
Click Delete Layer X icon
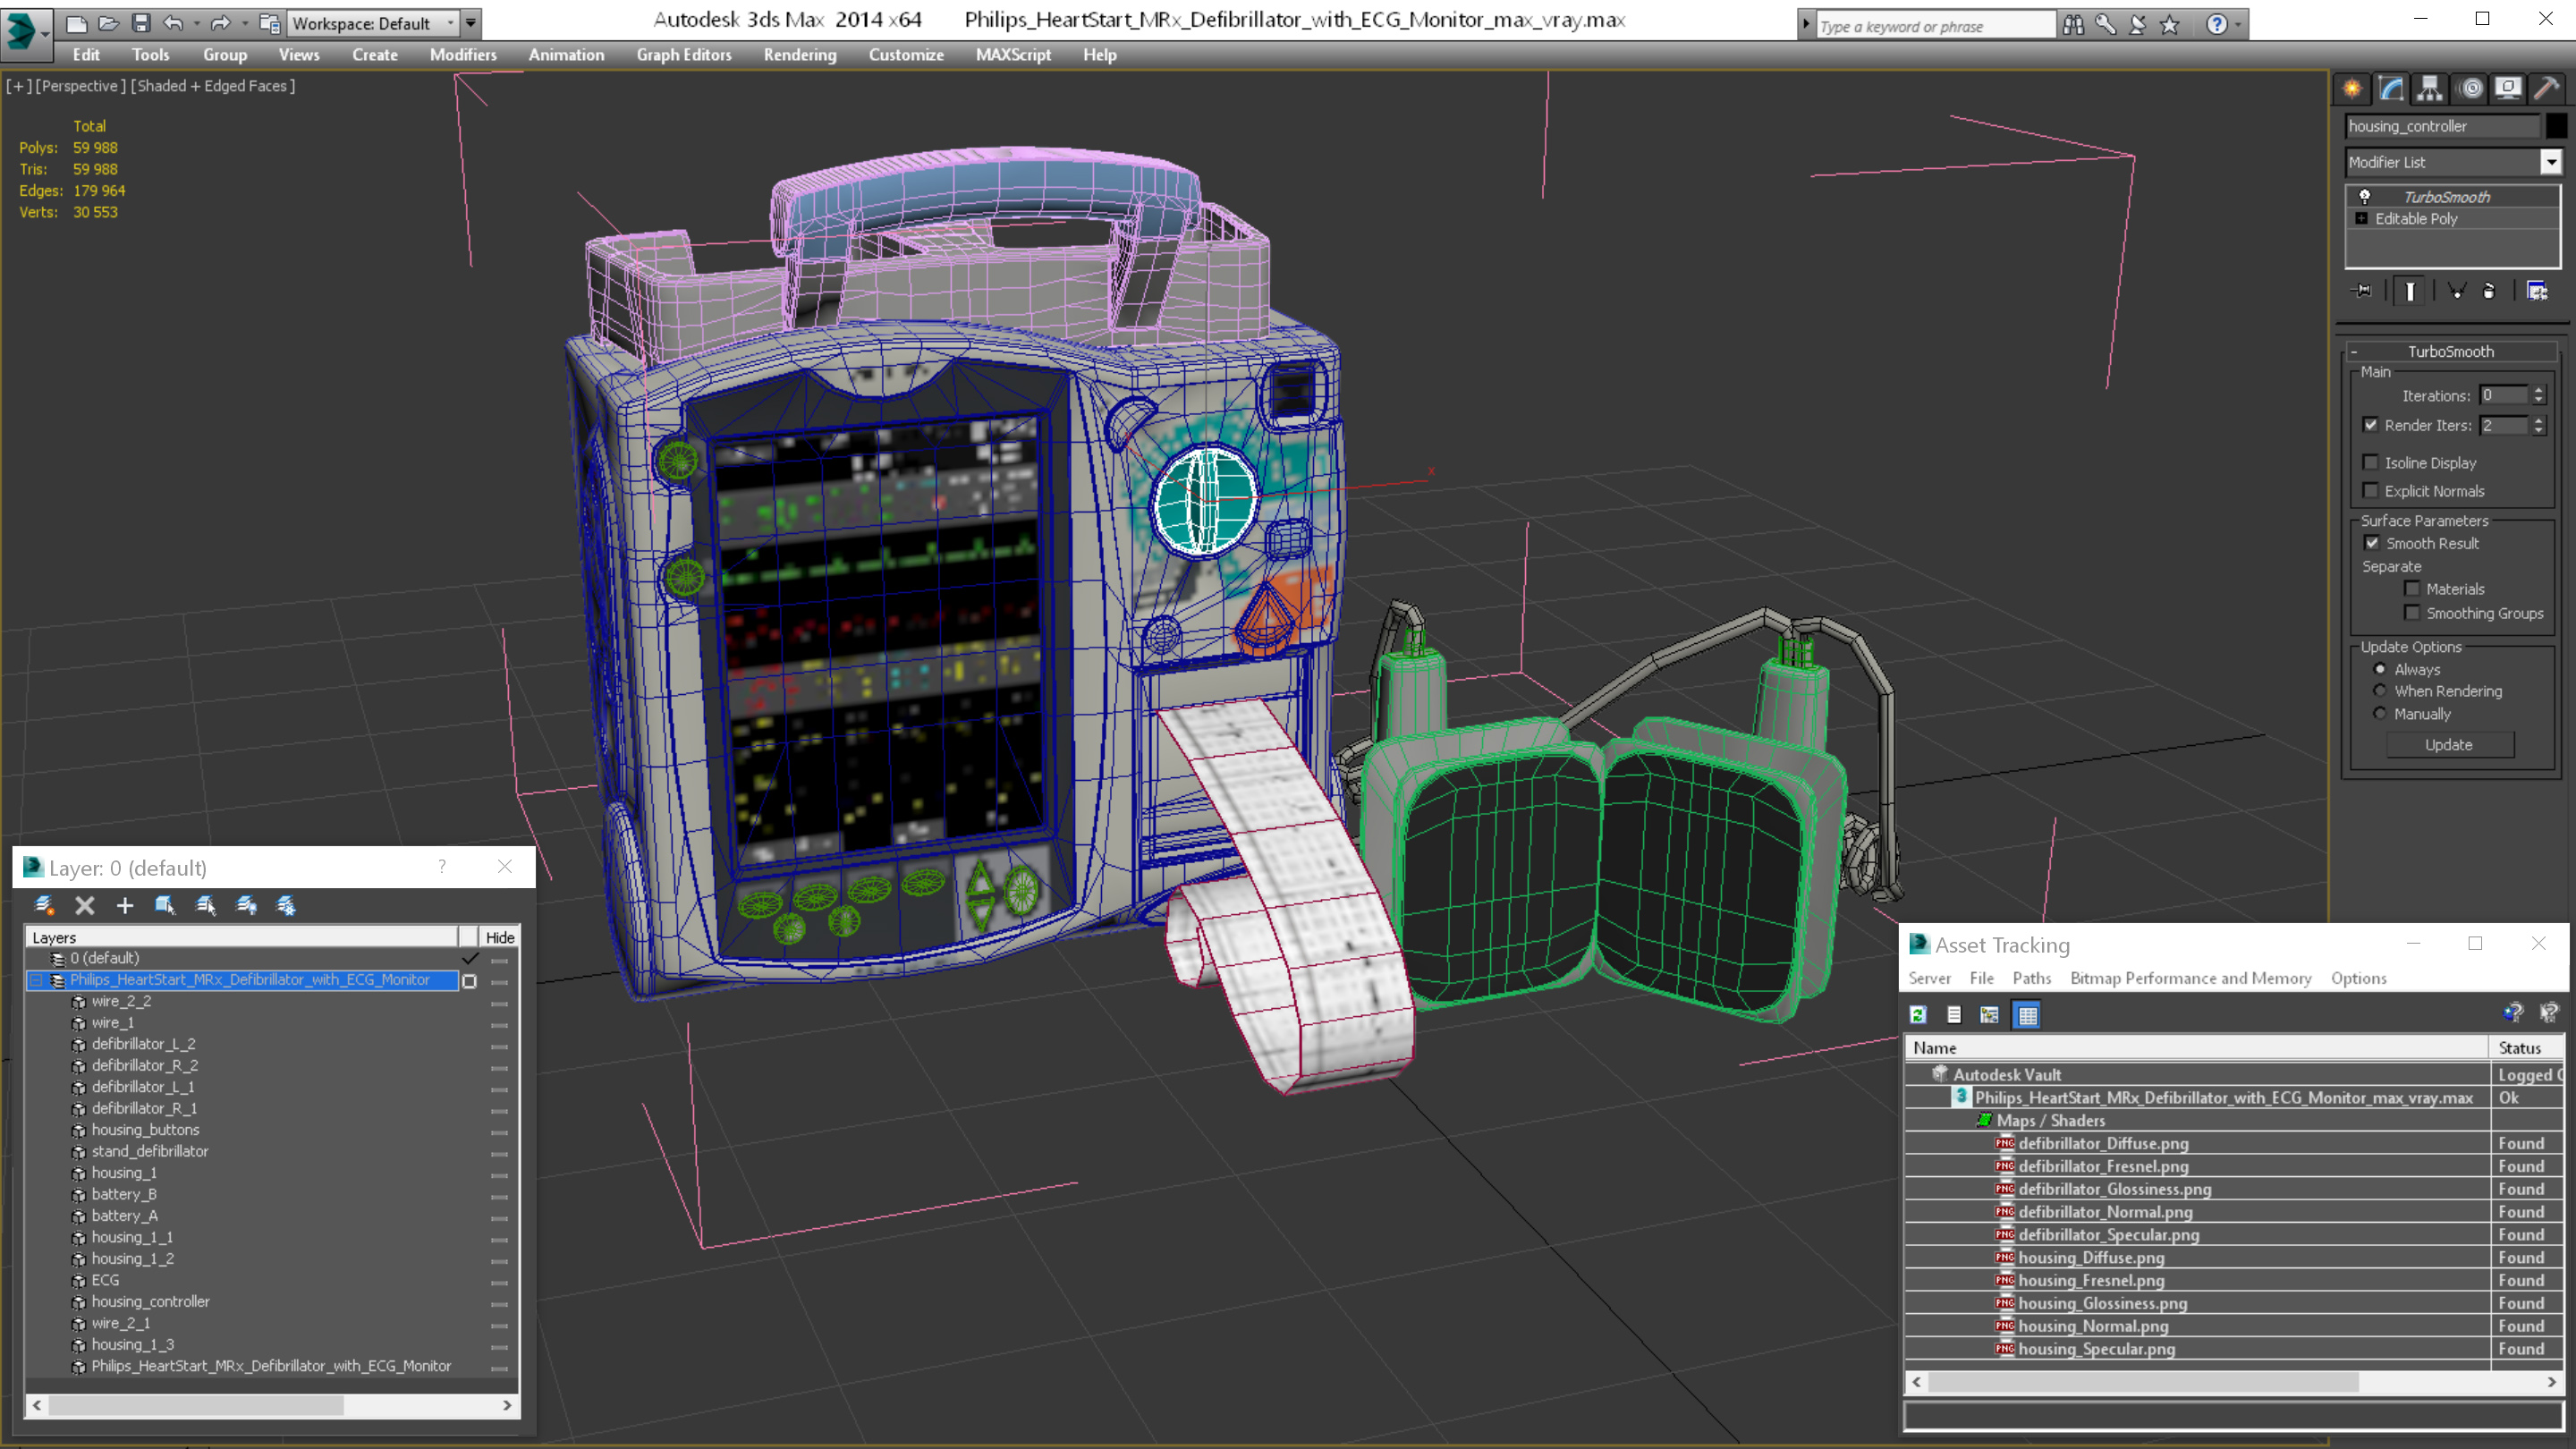tap(85, 905)
